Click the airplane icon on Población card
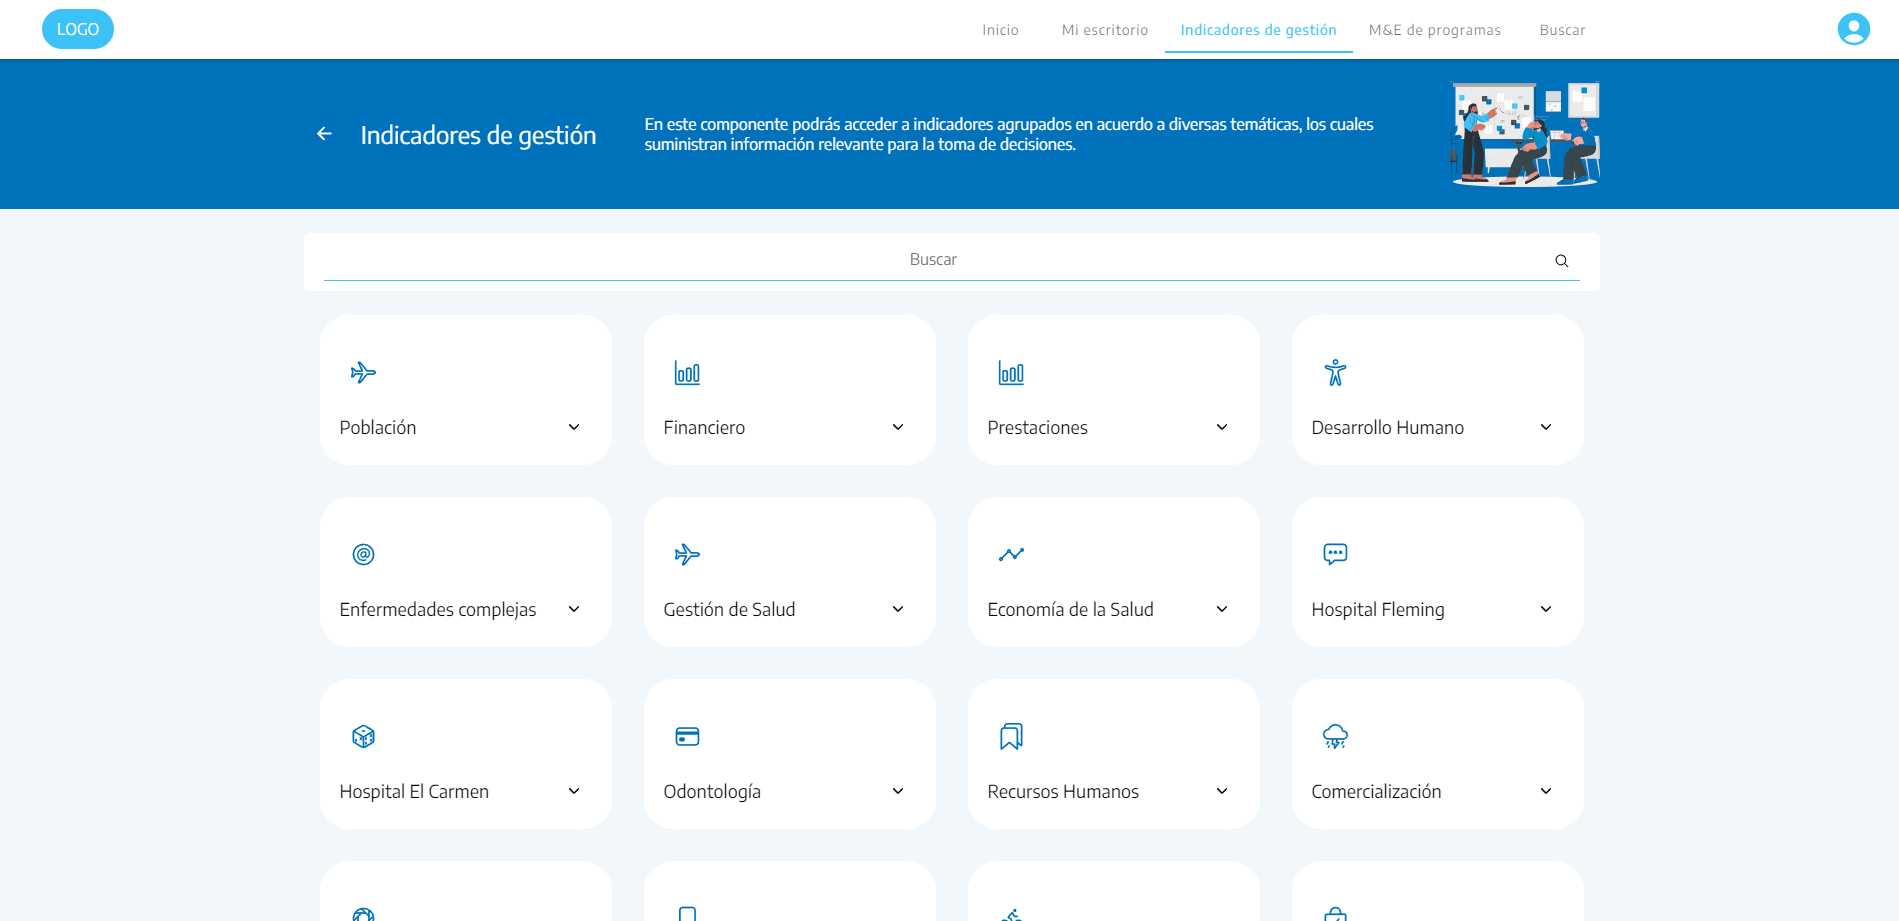Image resolution: width=1899 pixels, height=921 pixels. point(363,373)
